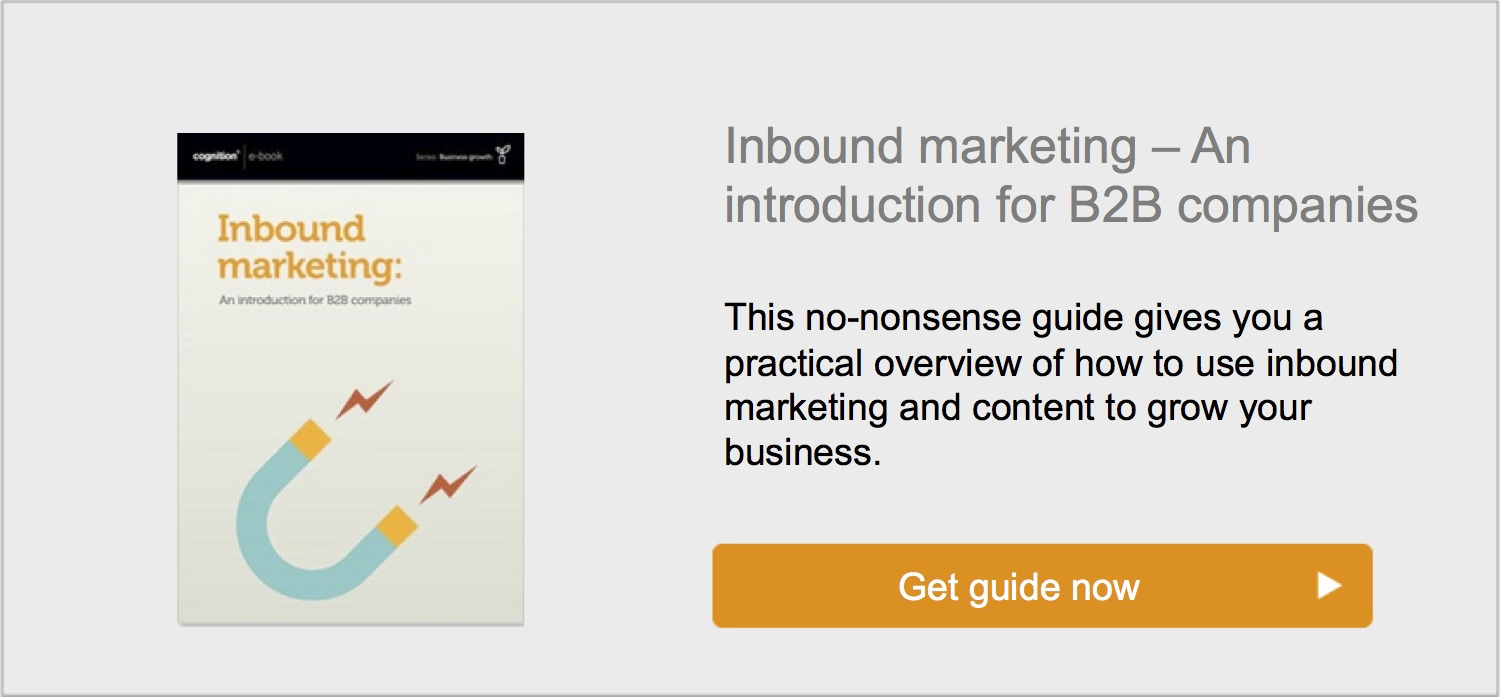
Task: Click the "introduction for B2B companies" heading line
Action: tap(1071, 205)
